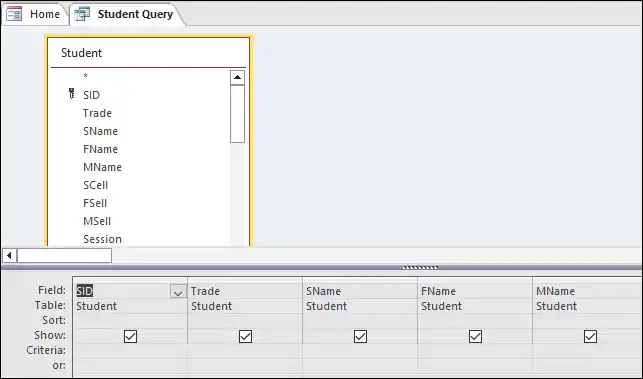Select Trade in the Student field list
This screenshot has height=379, width=643.
97,113
